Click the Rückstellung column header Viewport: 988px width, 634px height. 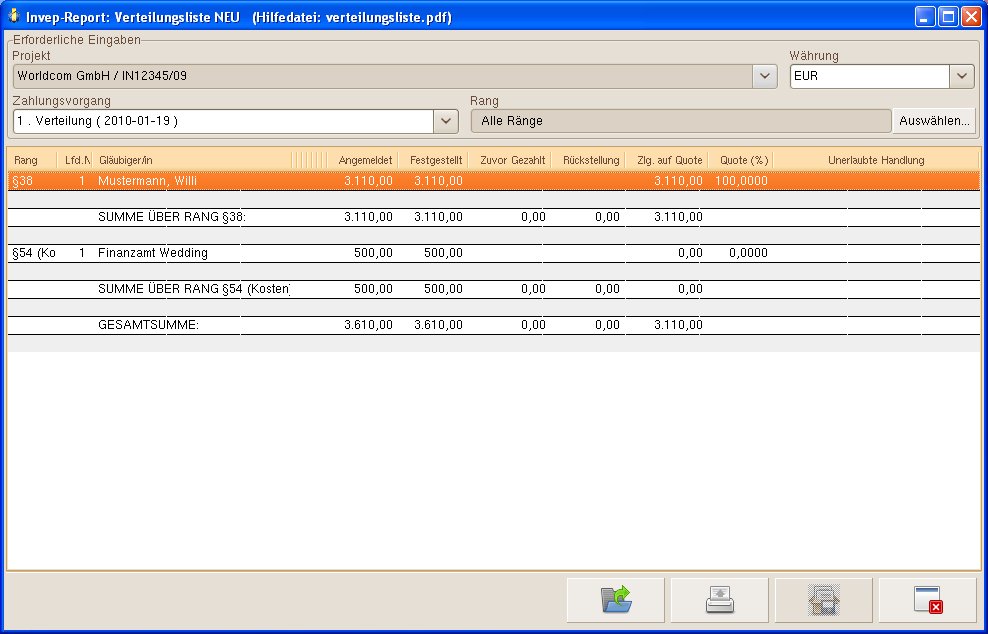point(588,160)
